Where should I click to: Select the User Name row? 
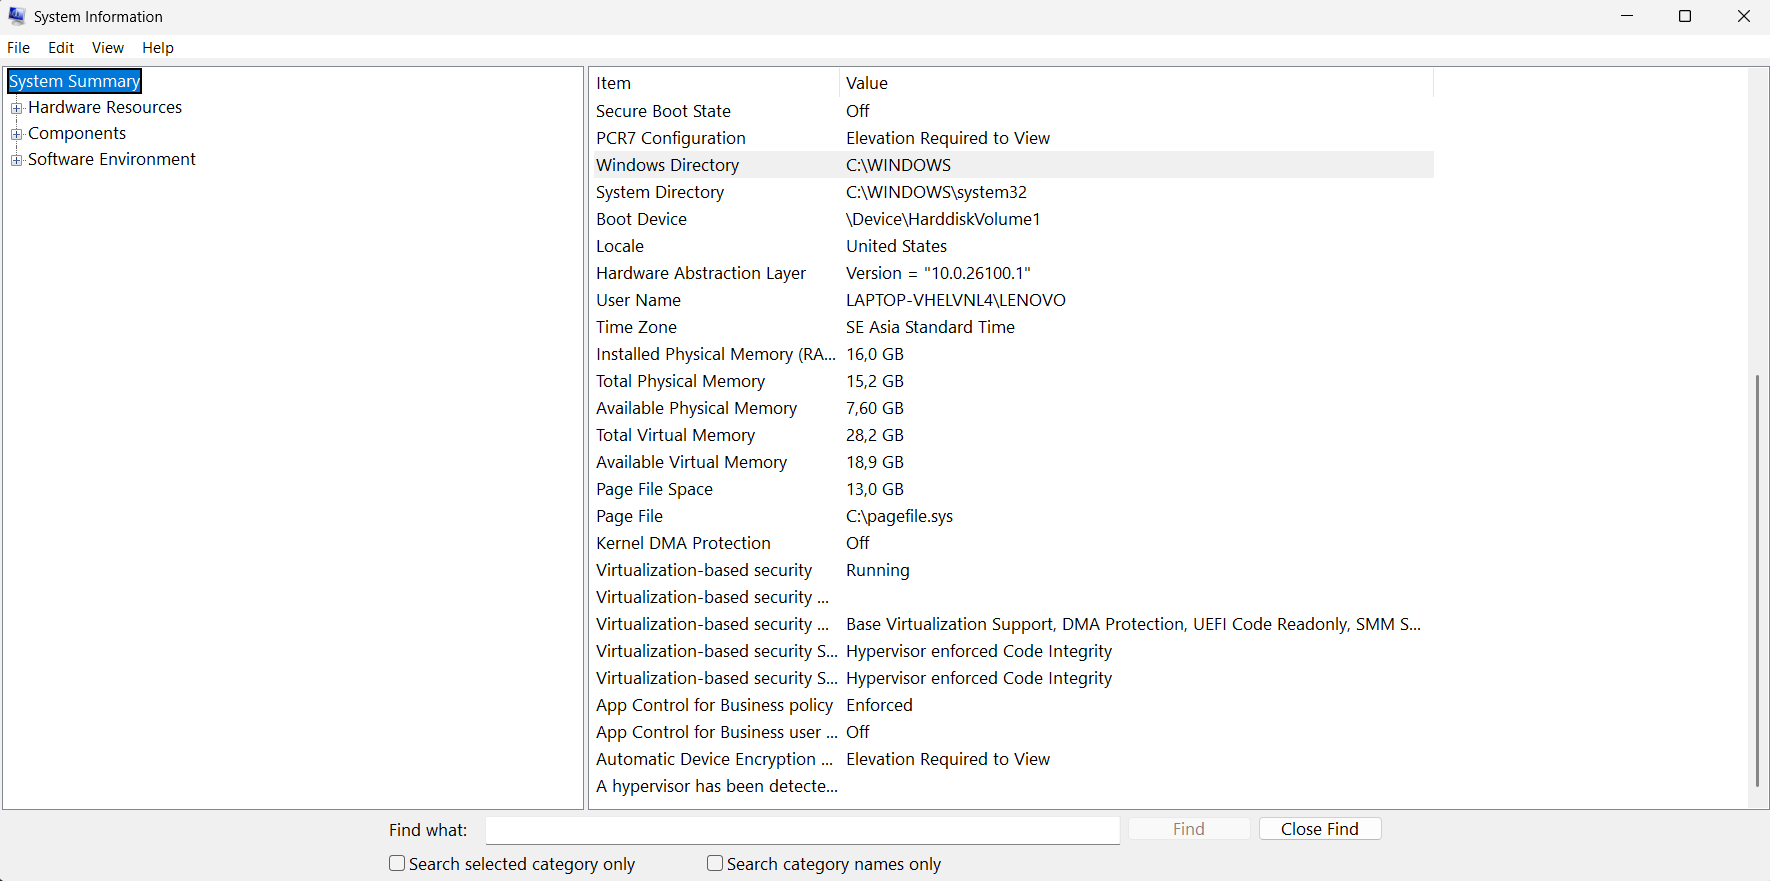[1012, 300]
